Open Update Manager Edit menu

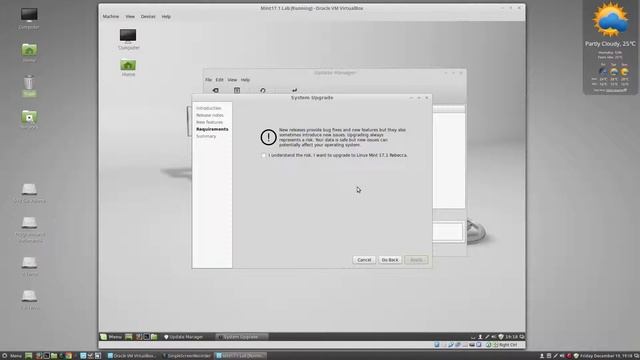tap(220, 80)
